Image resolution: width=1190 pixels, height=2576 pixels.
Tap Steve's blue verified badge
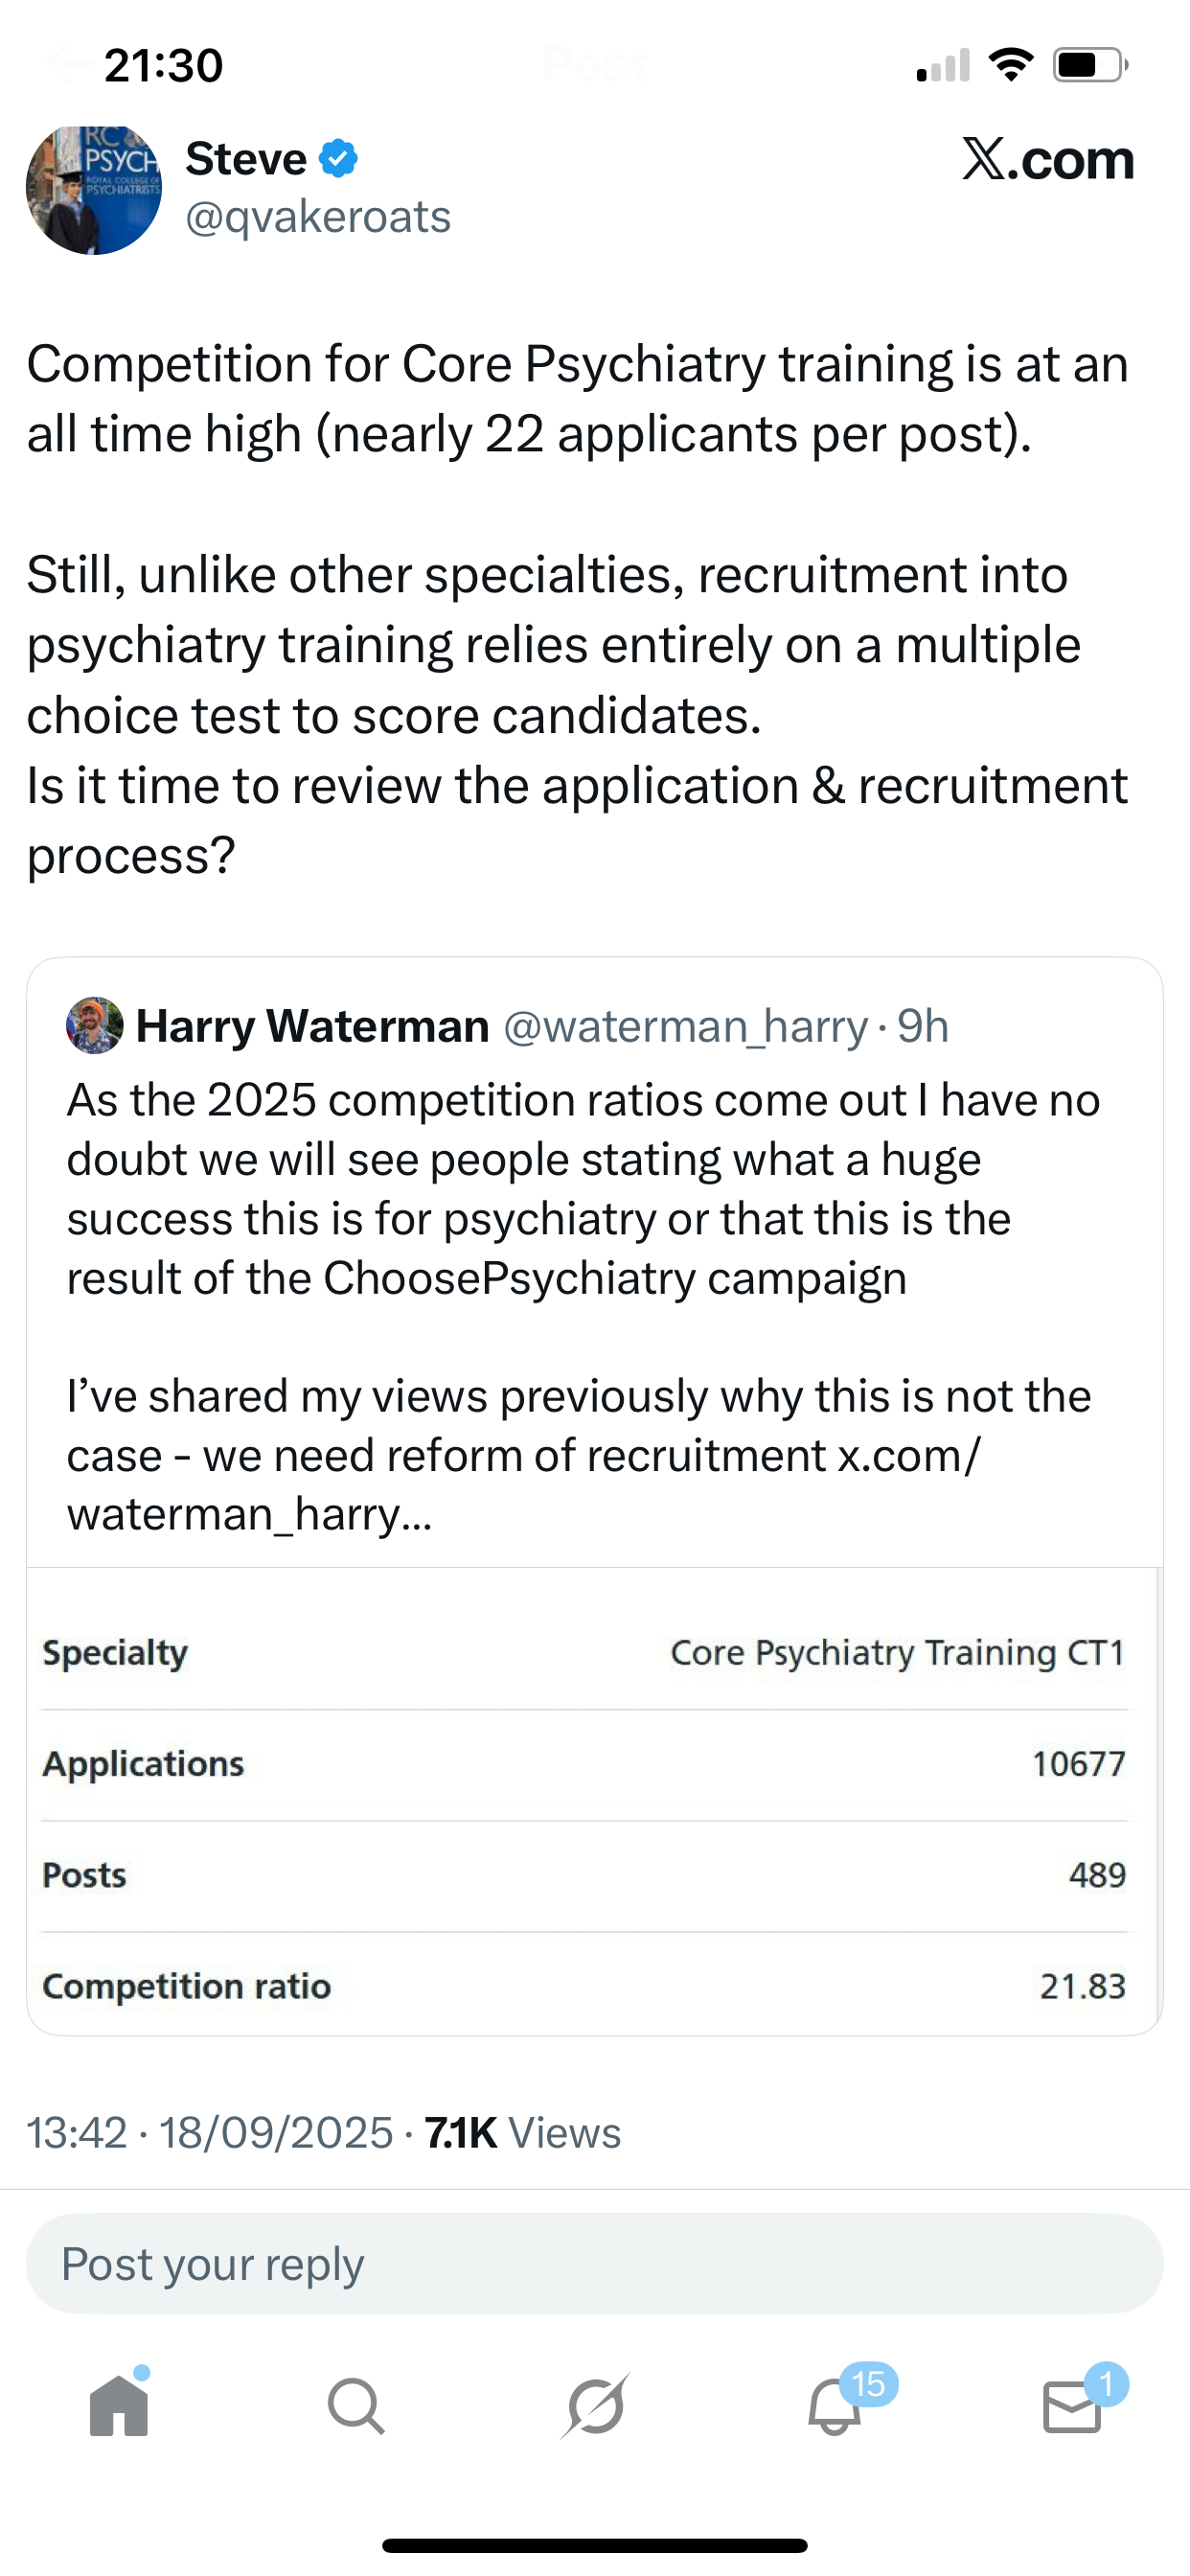click(x=339, y=159)
